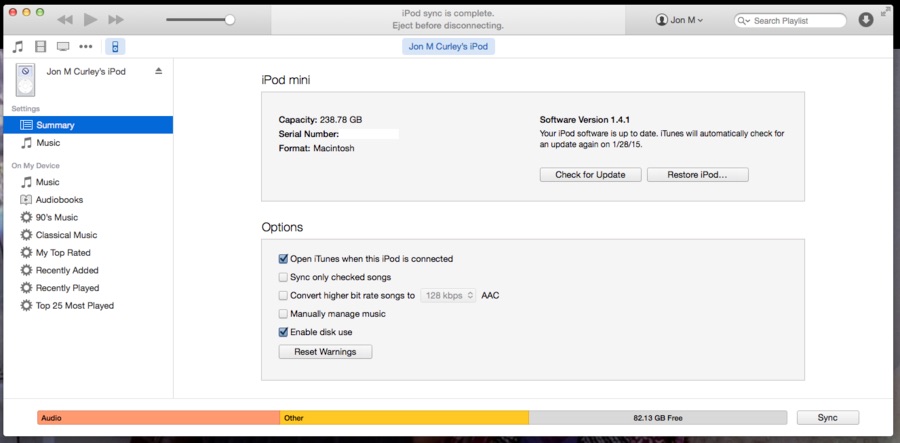Click the Other segment of storage bar
The image size is (900, 443).
coord(404,418)
